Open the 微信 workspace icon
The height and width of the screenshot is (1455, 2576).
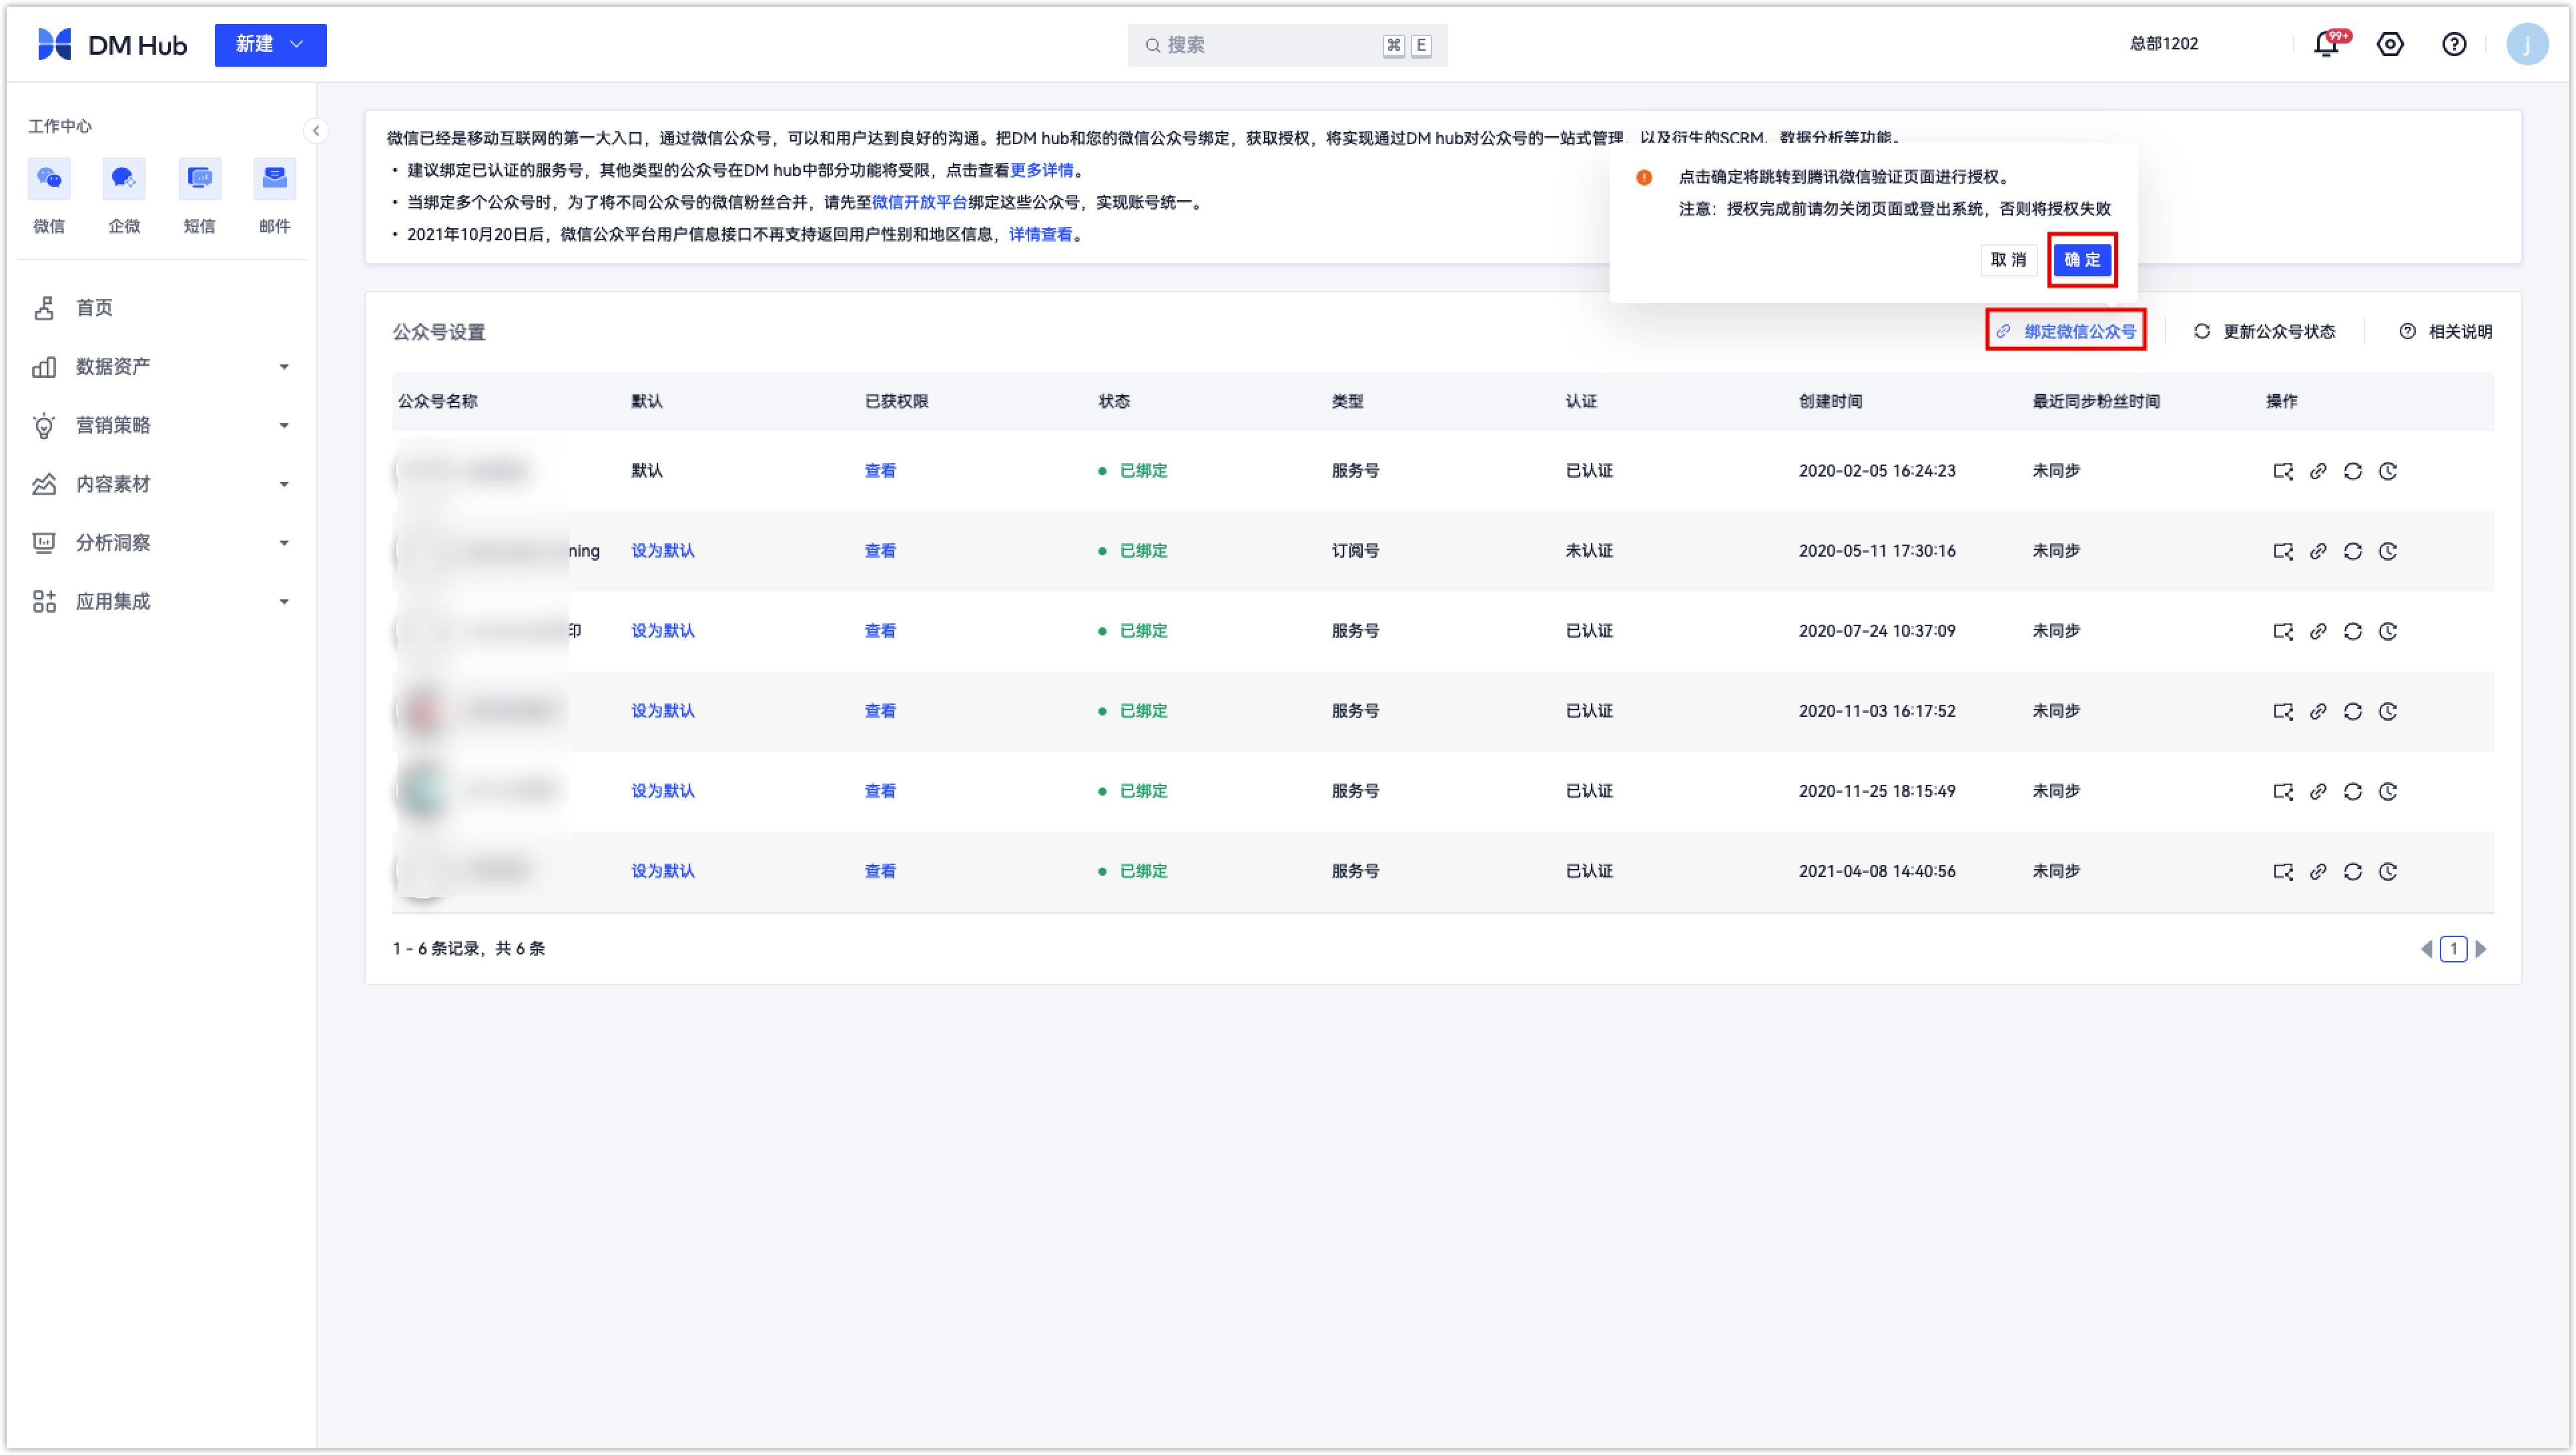point(49,179)
